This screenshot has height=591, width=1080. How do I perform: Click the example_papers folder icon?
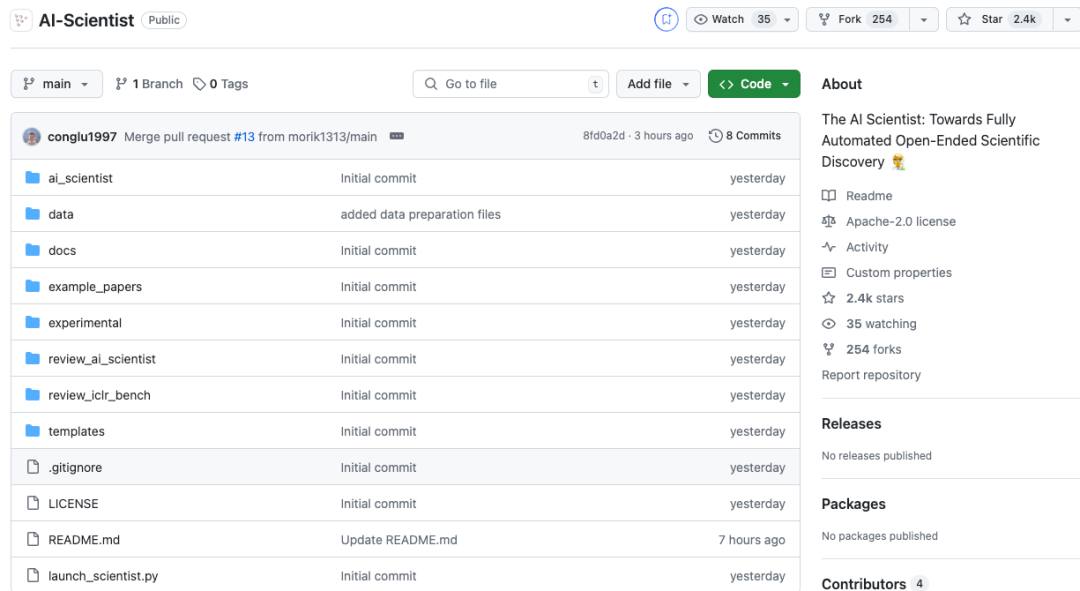(x=32, y=287)
